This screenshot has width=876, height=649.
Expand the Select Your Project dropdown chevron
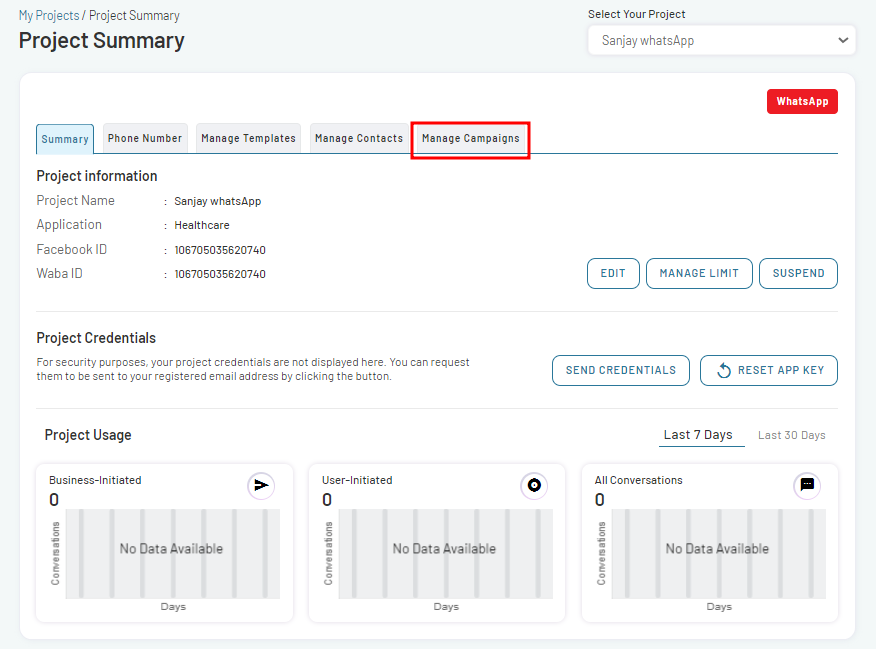click(843, 40)
